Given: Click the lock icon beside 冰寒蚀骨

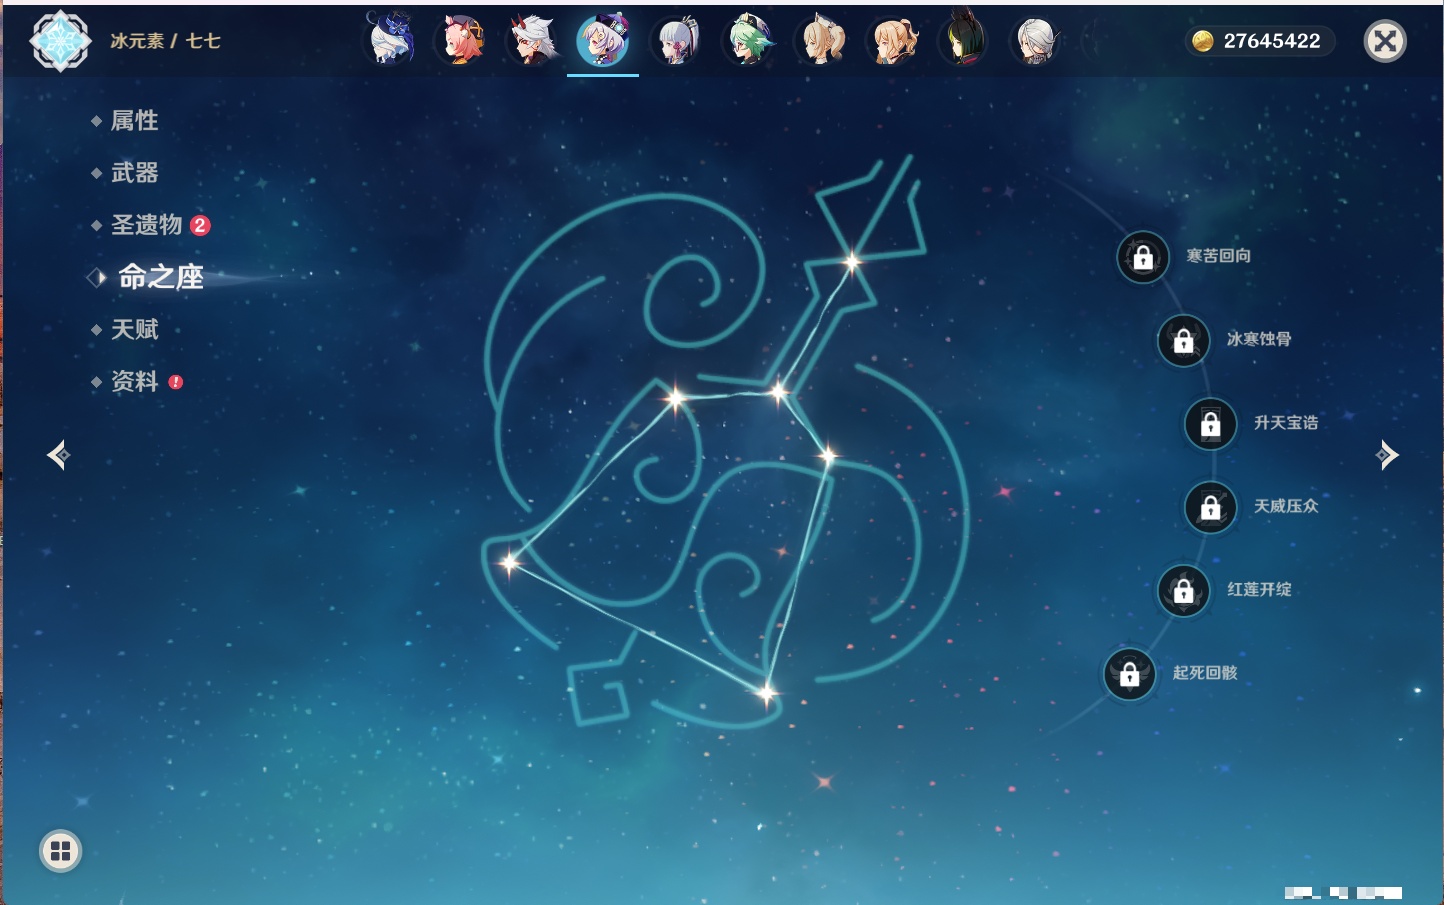Looking at the screenshot, I should point(1184,341).
